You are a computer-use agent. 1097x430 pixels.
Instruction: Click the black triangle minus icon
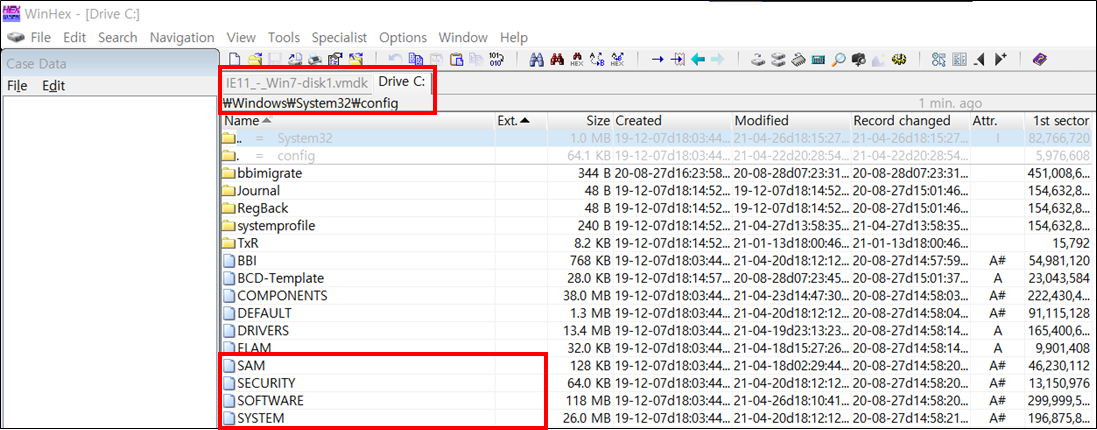pos(979,59)
